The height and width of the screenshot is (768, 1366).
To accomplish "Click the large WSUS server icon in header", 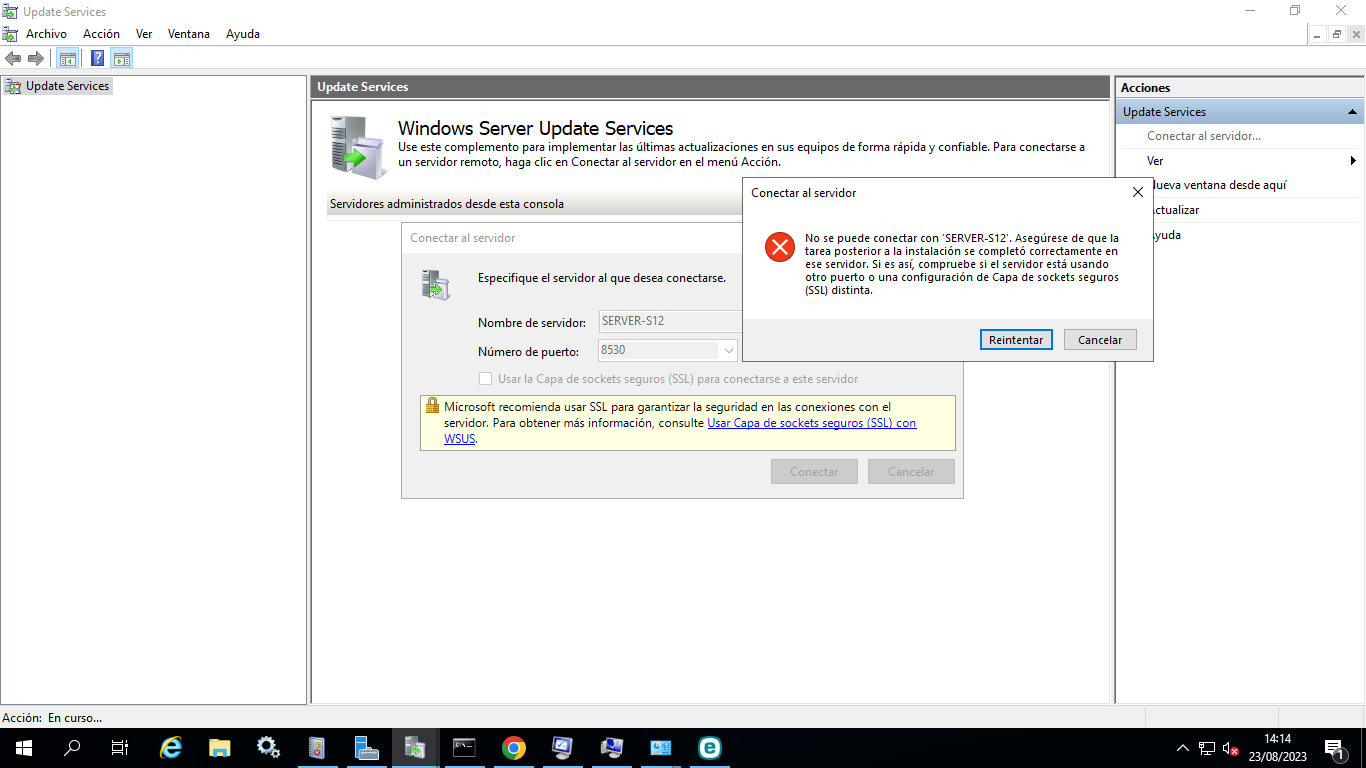I will click(359, 148).
